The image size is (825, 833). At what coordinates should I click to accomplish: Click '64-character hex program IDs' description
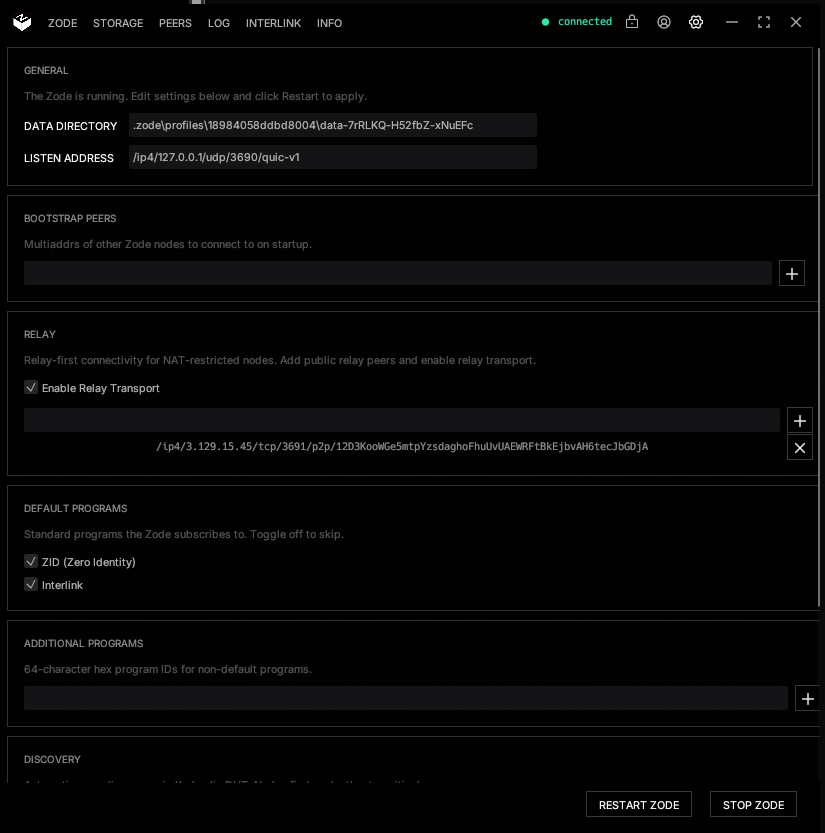pos(168,669)
